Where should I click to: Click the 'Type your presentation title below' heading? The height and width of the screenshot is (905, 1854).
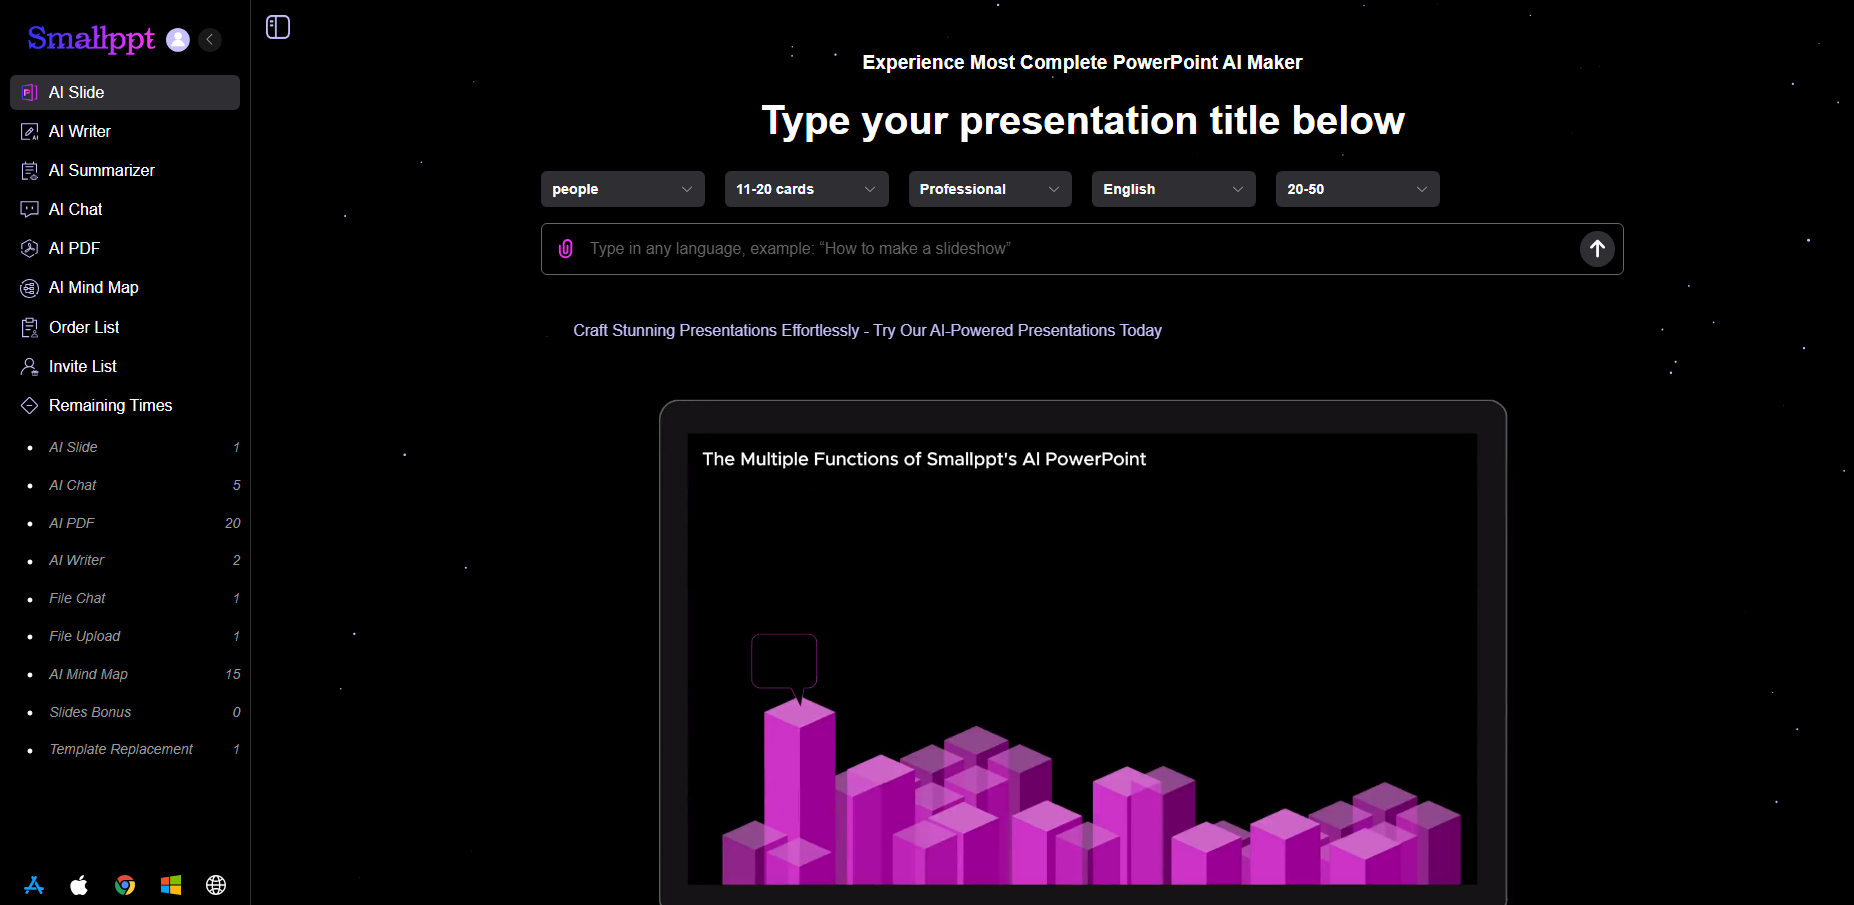pyautogui.click(x=1083, y=121)
